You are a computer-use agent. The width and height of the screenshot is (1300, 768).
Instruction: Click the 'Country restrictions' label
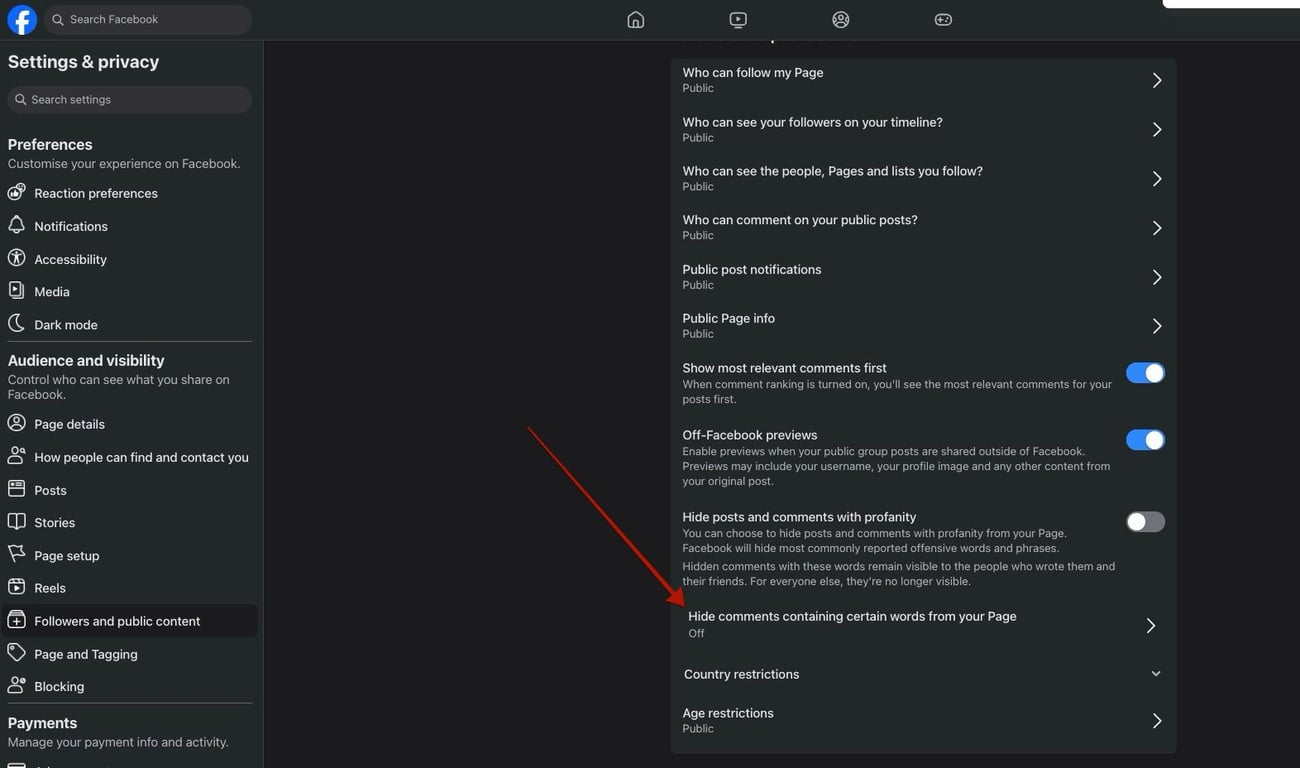tap(741, 674)
